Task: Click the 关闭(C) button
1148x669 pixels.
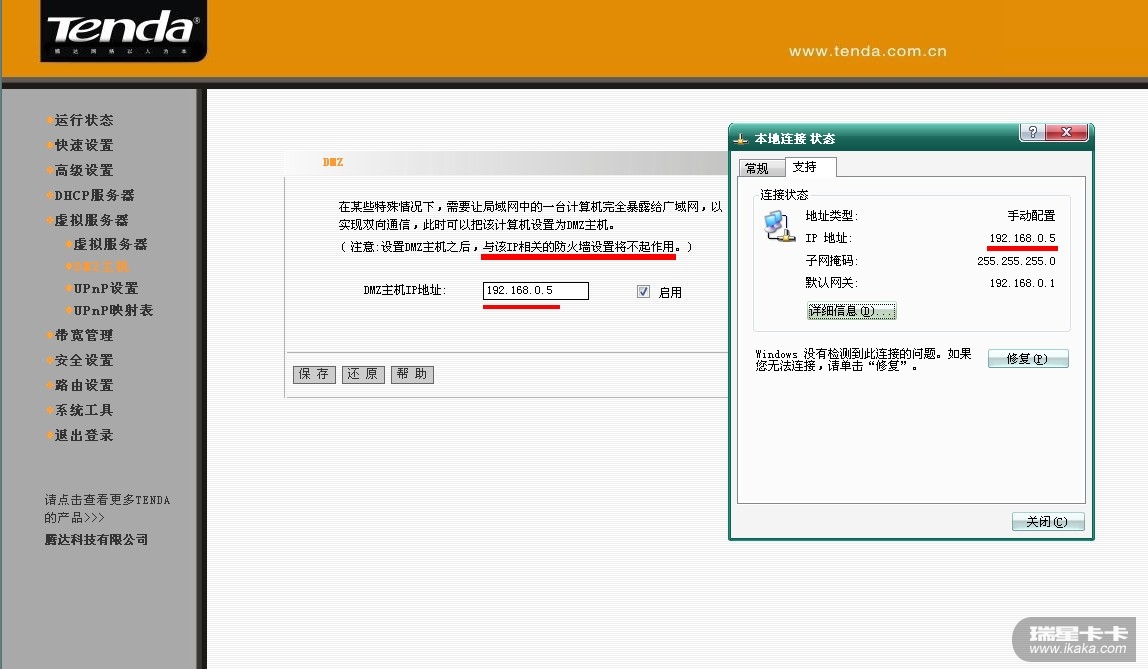Action: [x=1048, y=521]
